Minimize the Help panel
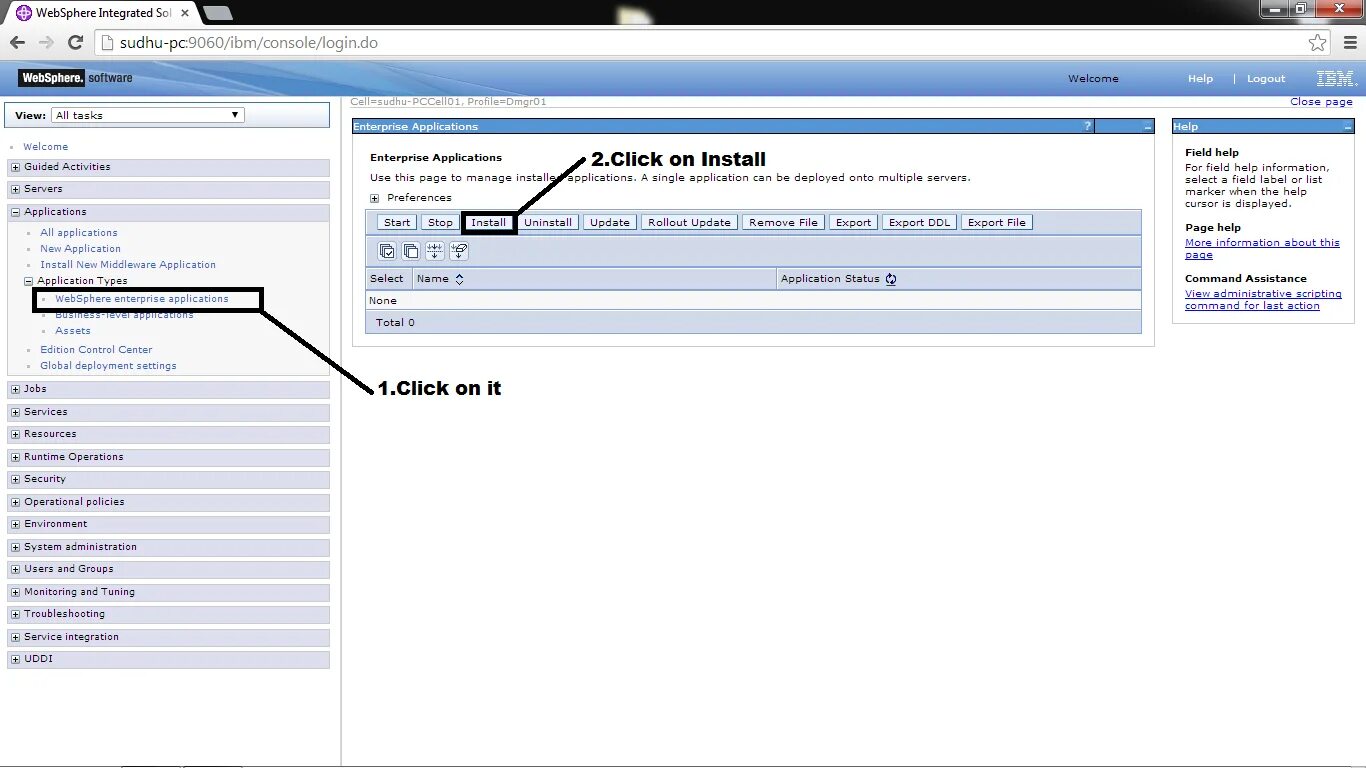 (x=1348, y=127)
